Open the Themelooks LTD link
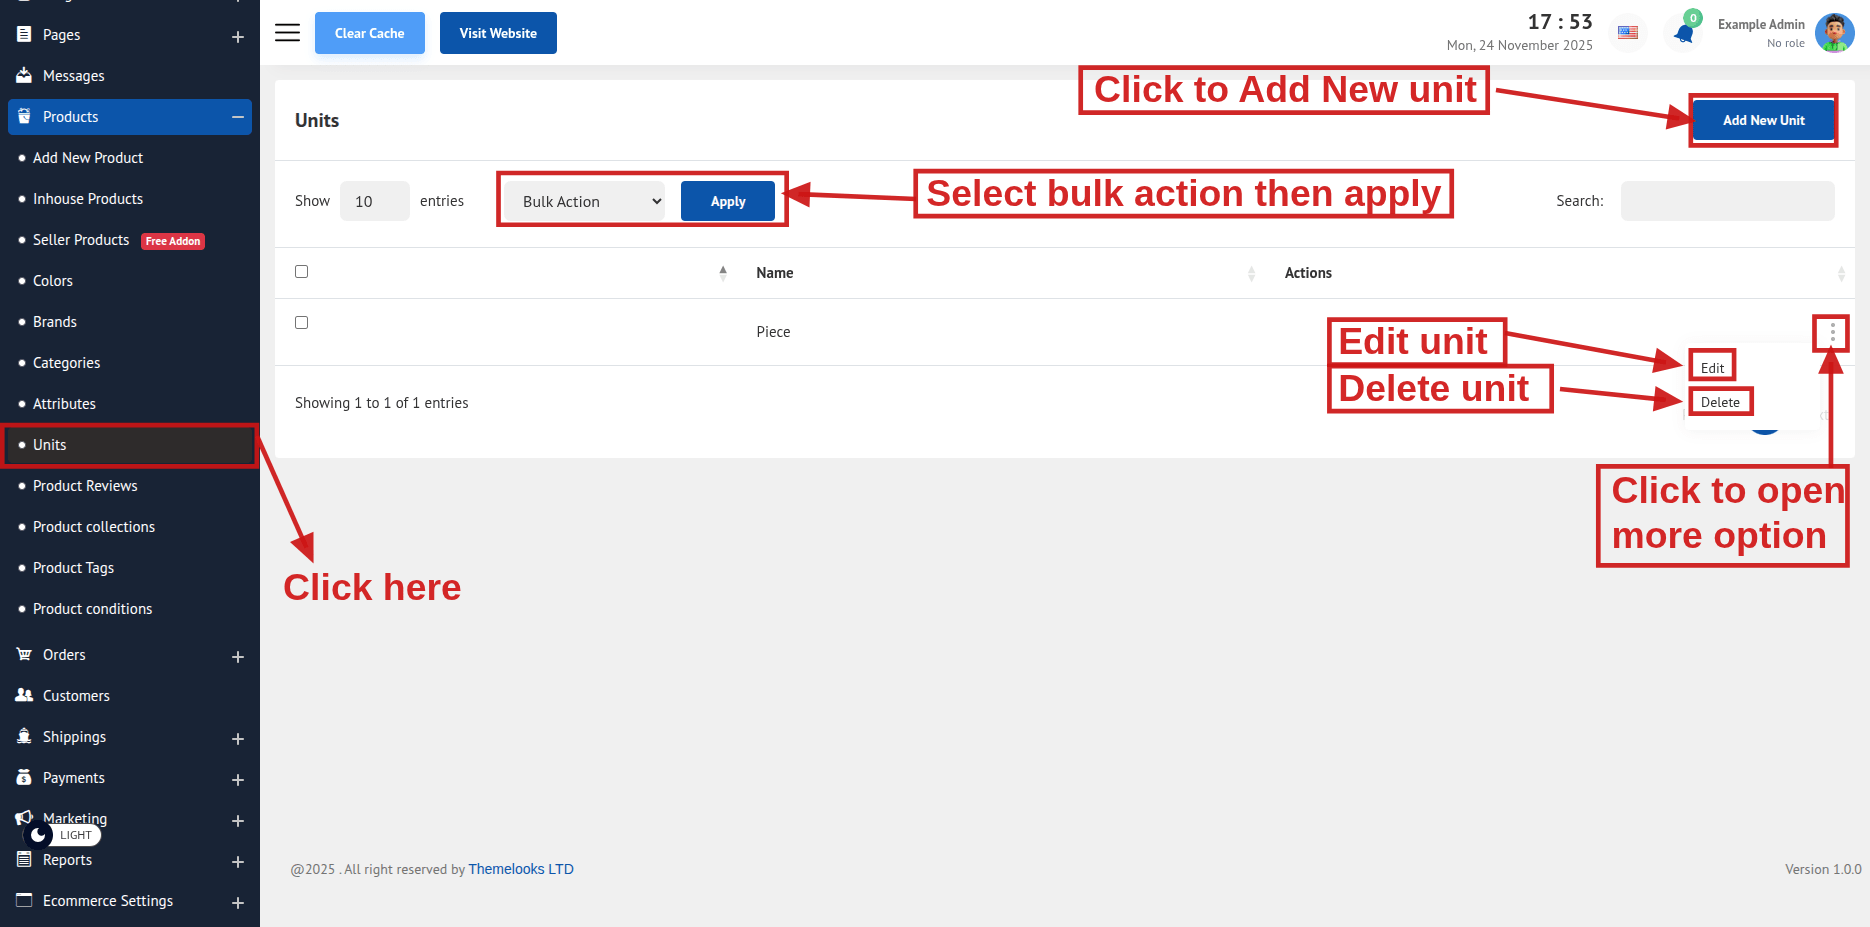Image resolution: width=1870 pixels, height=927 pixels. (x=520, y=869)
